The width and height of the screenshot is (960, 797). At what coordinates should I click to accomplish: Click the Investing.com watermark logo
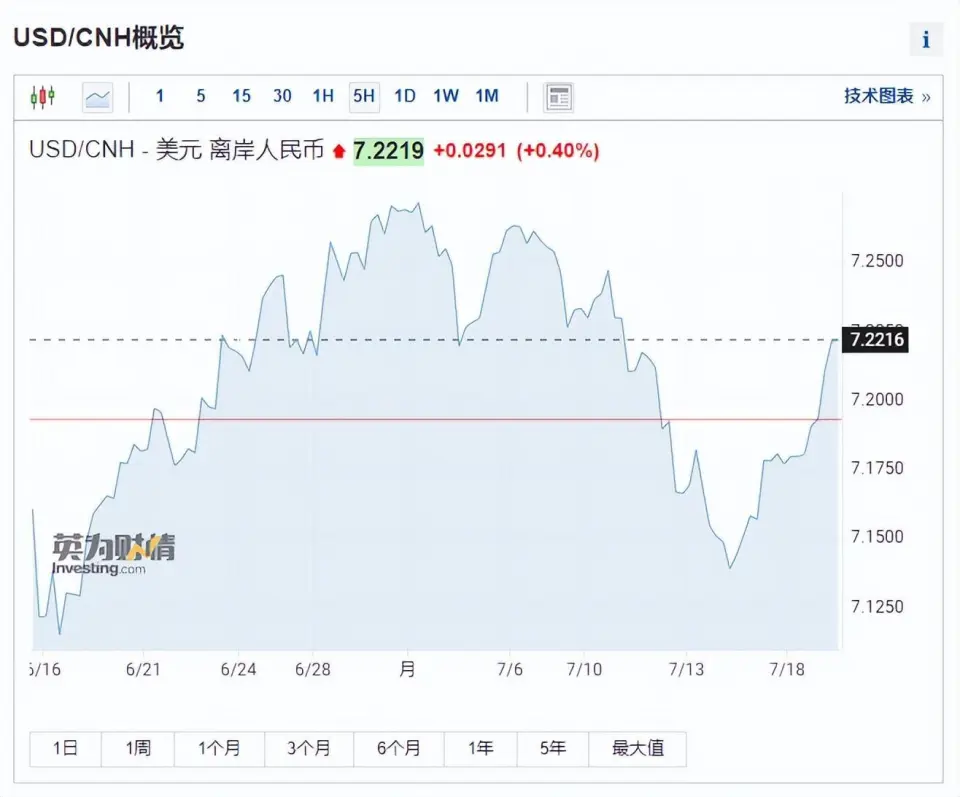pos(114,554)
